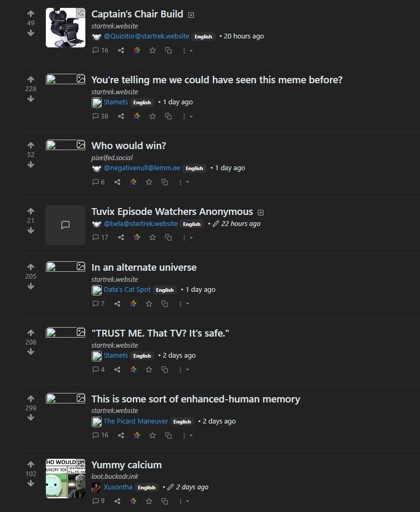The image size is (420, 512).
Task: Open comments on Captain's Chair Build post
Action: click(100, 50)
